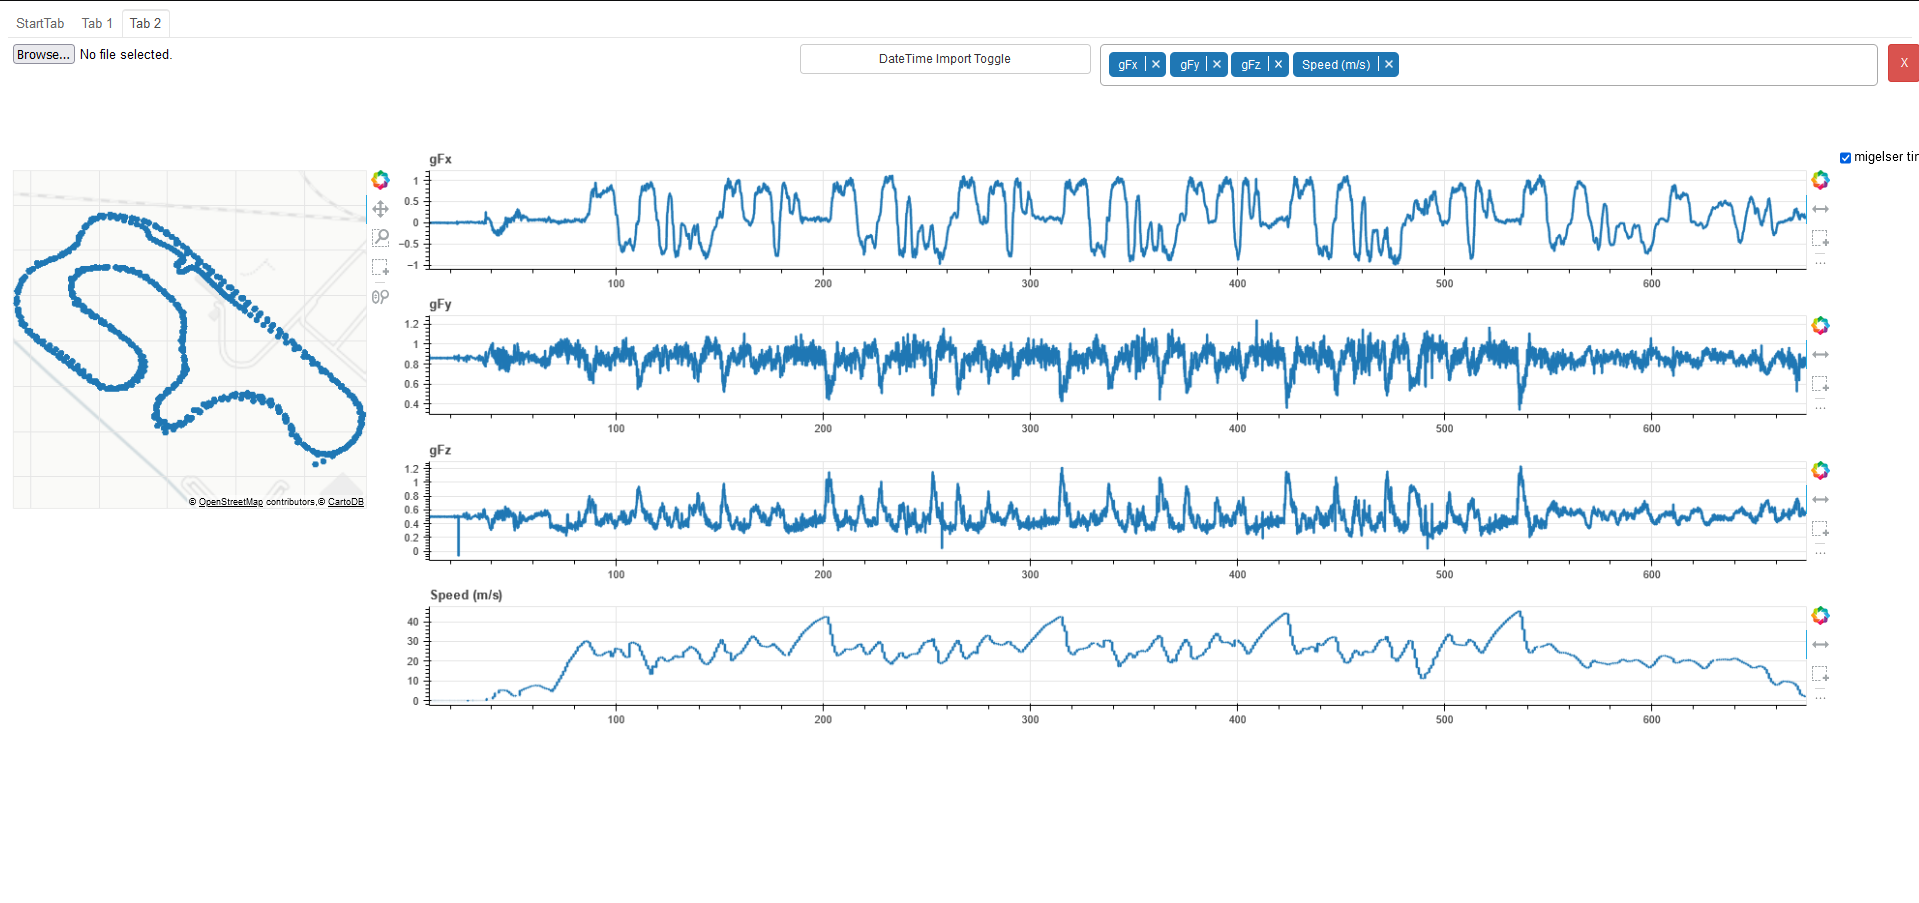Click the Bokeh logo beside the gFy plot
Image resolution: width=1919 pixels, height=903 pixels.
(x=1820, y=325)
